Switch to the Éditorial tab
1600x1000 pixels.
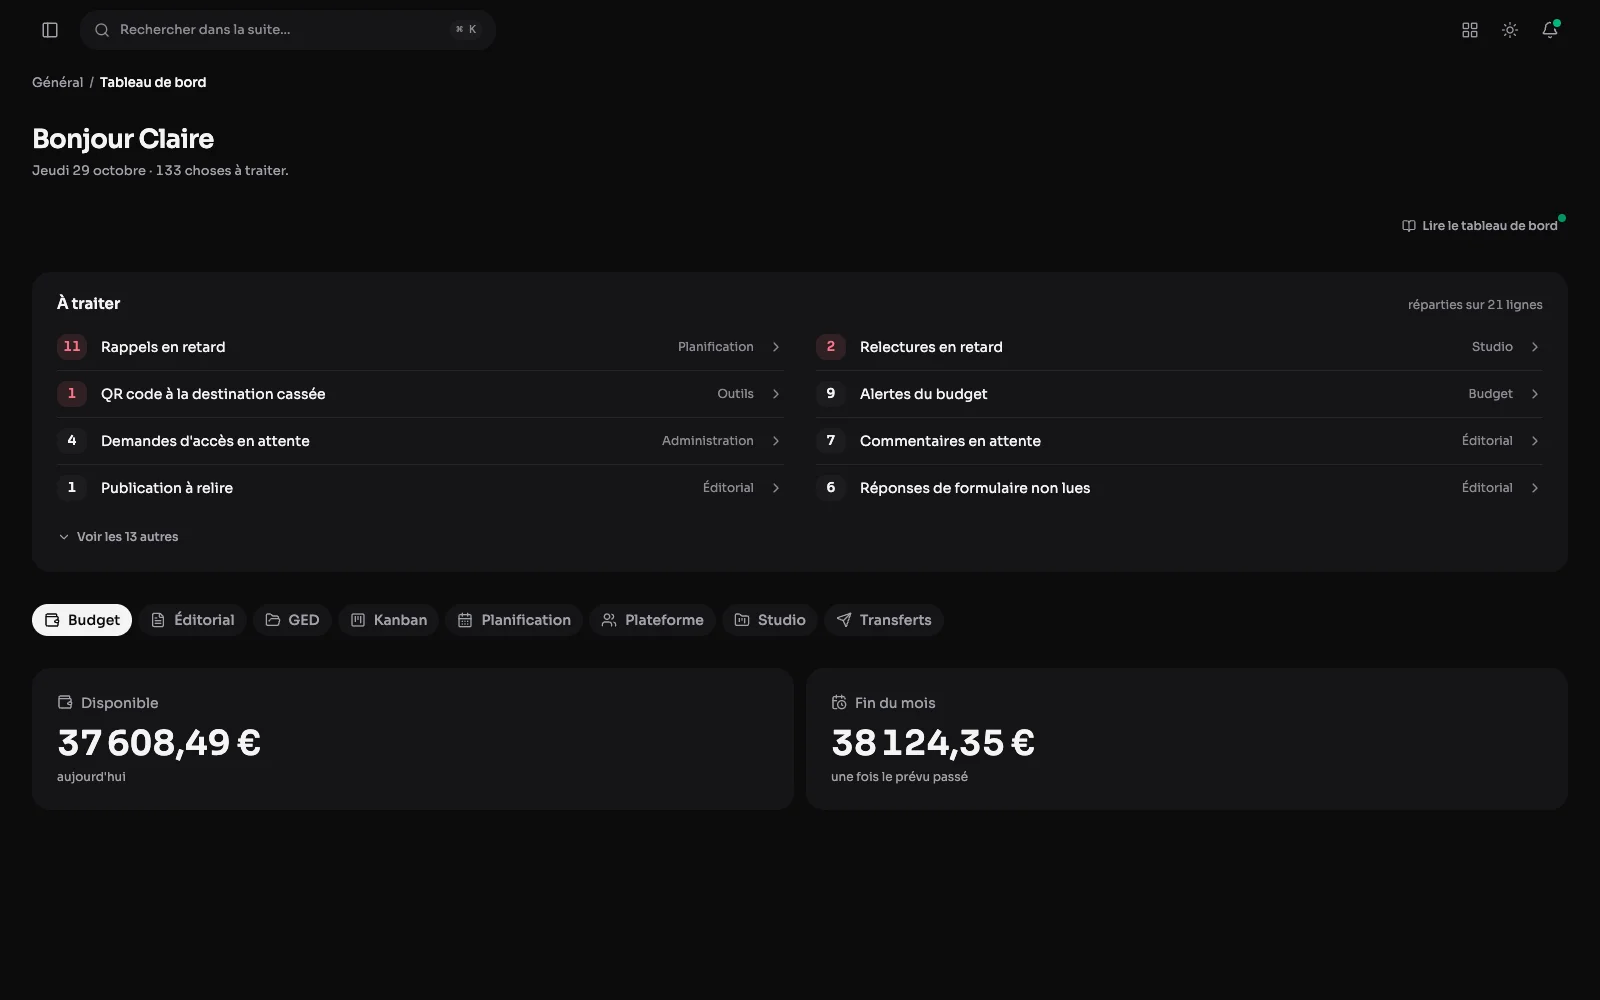192,620
